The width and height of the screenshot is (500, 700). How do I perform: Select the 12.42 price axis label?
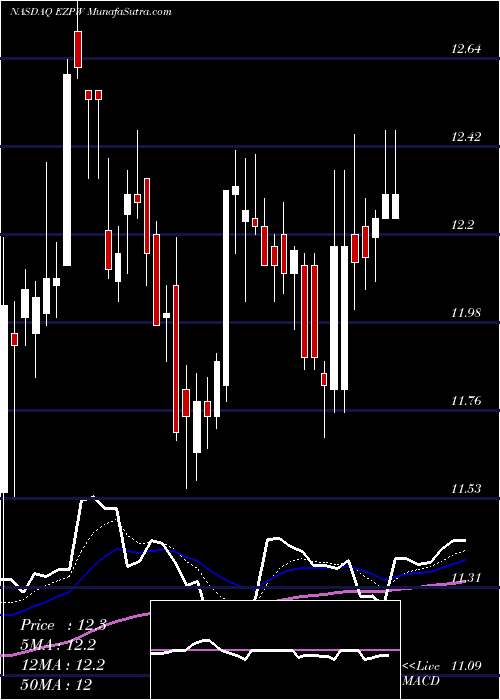(x=466, y=136)
